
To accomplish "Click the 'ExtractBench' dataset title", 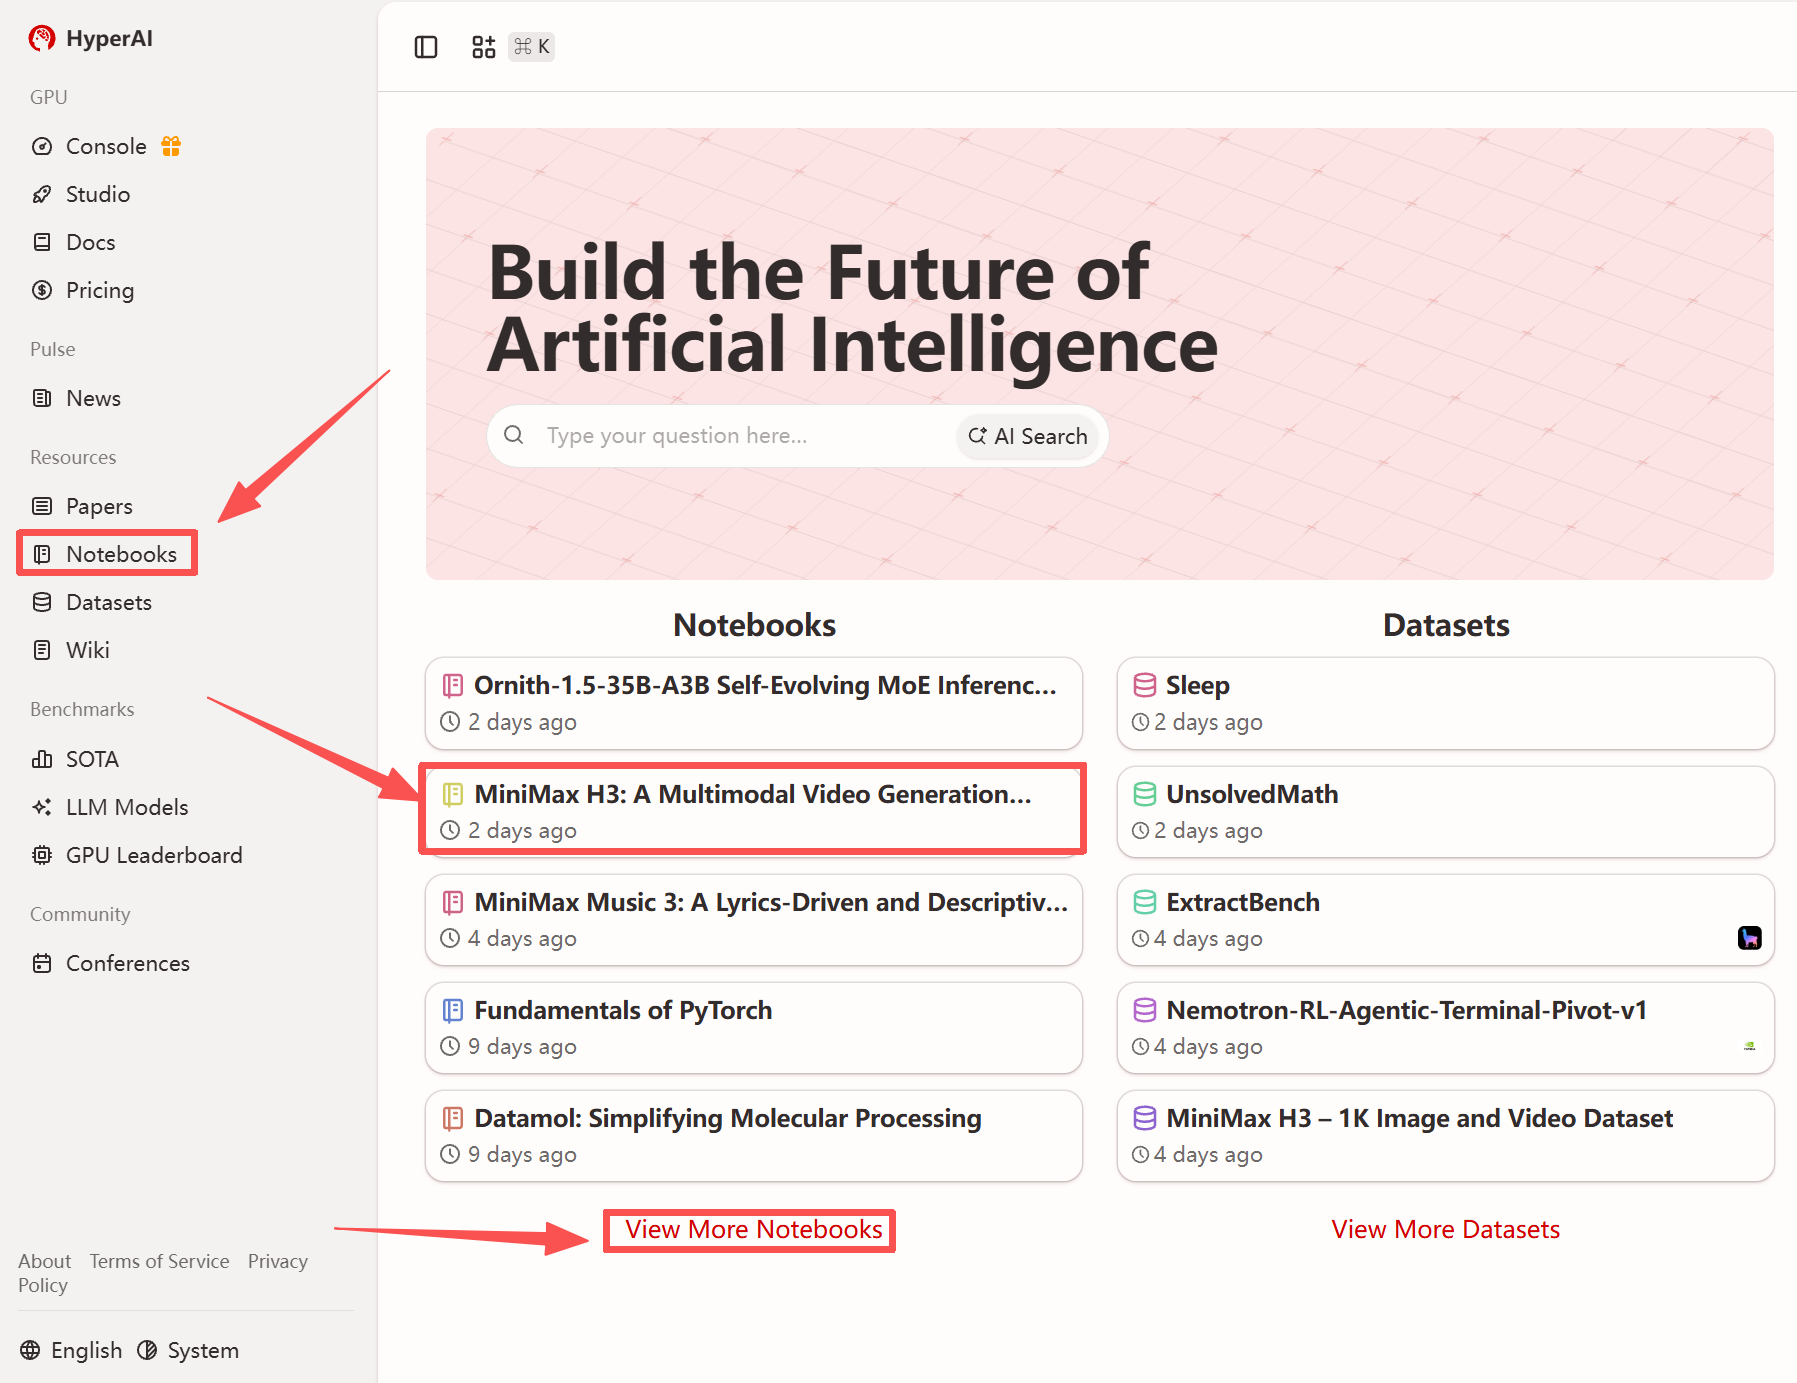I will click(x=1243, y=903).
